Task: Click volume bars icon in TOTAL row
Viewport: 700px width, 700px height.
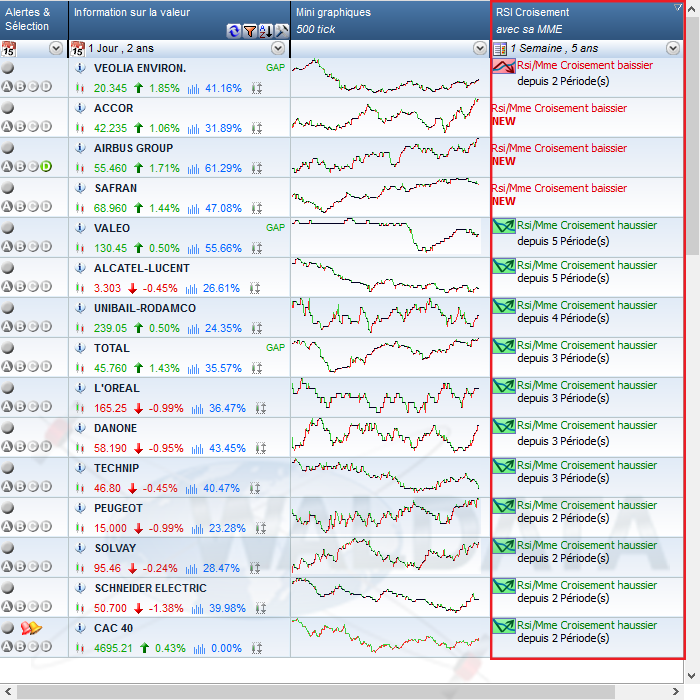Action: (x=193, y=369)
